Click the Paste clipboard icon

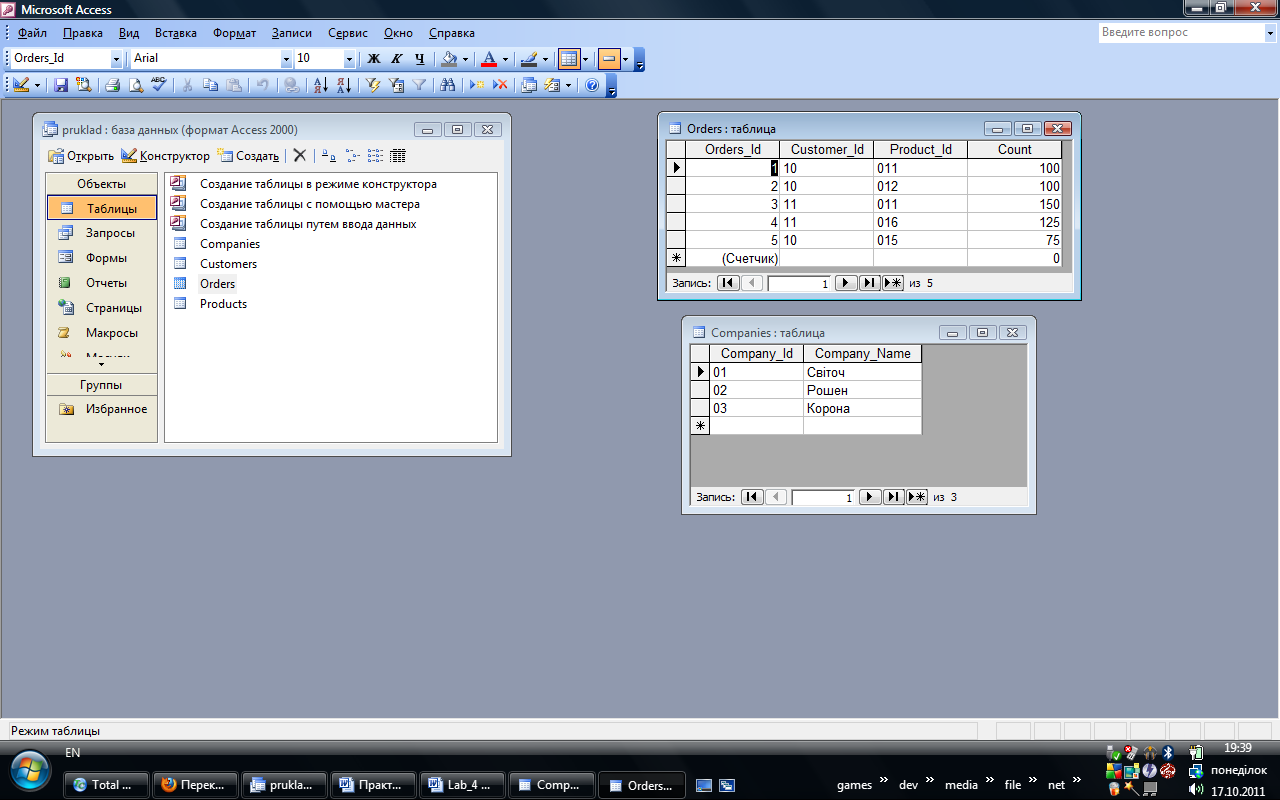coord(232,86)
